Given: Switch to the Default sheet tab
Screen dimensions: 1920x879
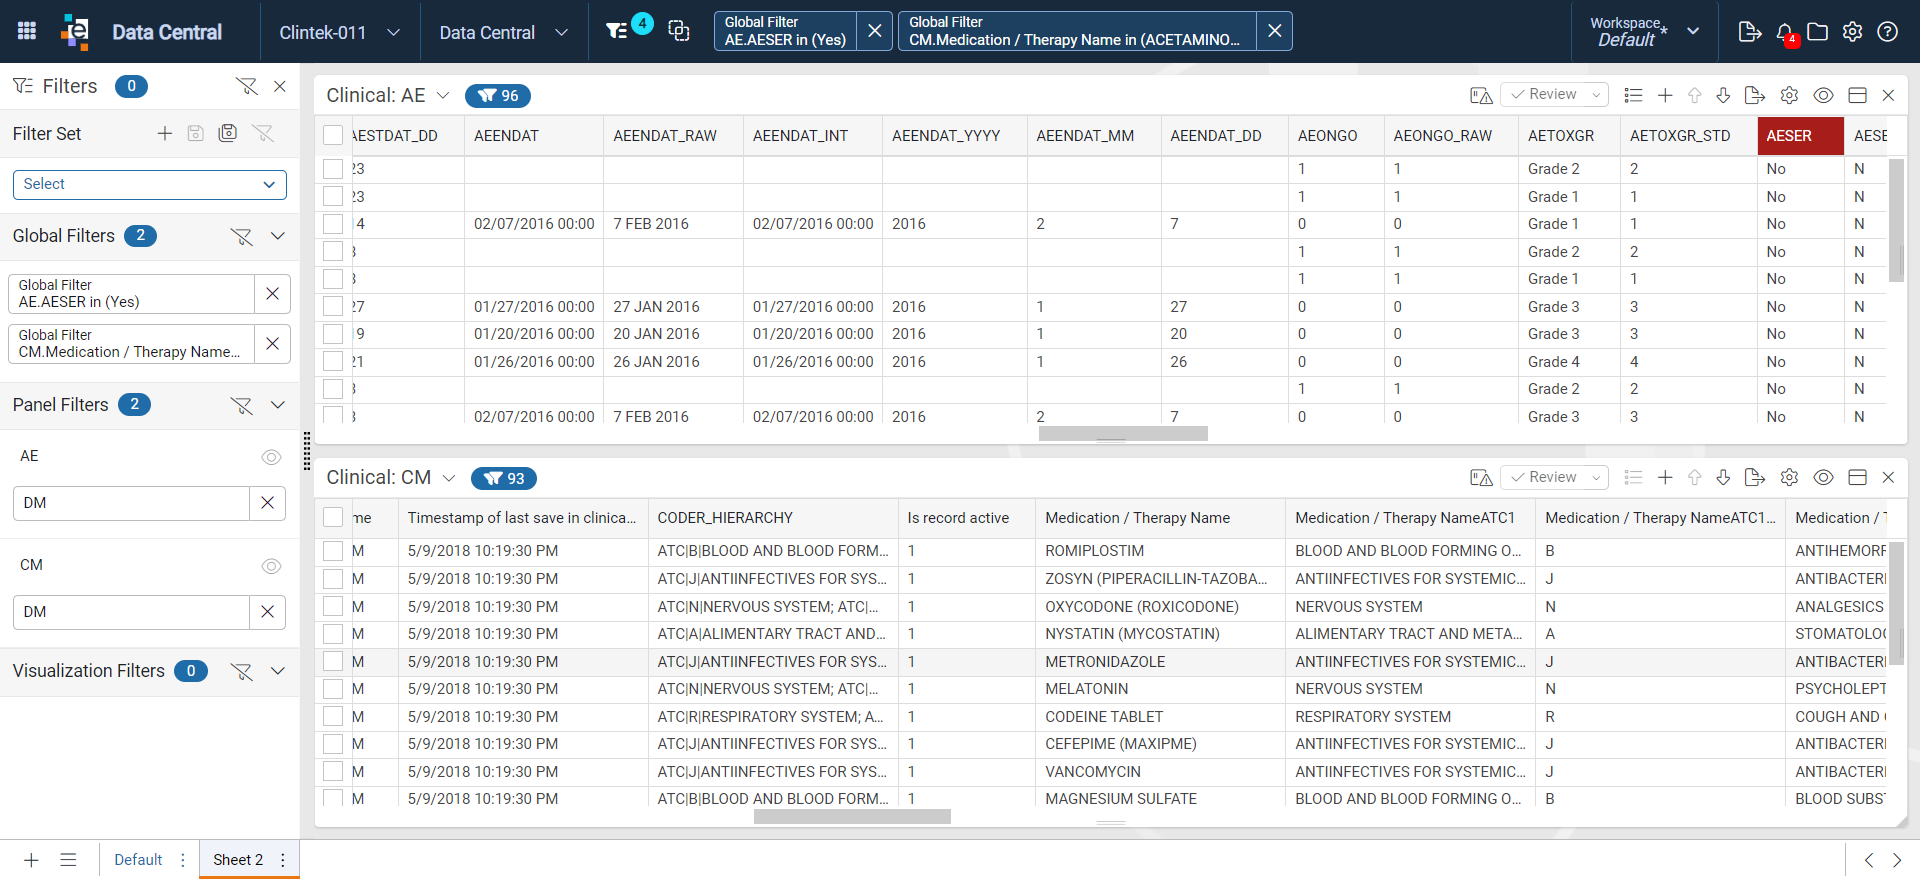Looking at the screenshot, I should click(138, 860).
